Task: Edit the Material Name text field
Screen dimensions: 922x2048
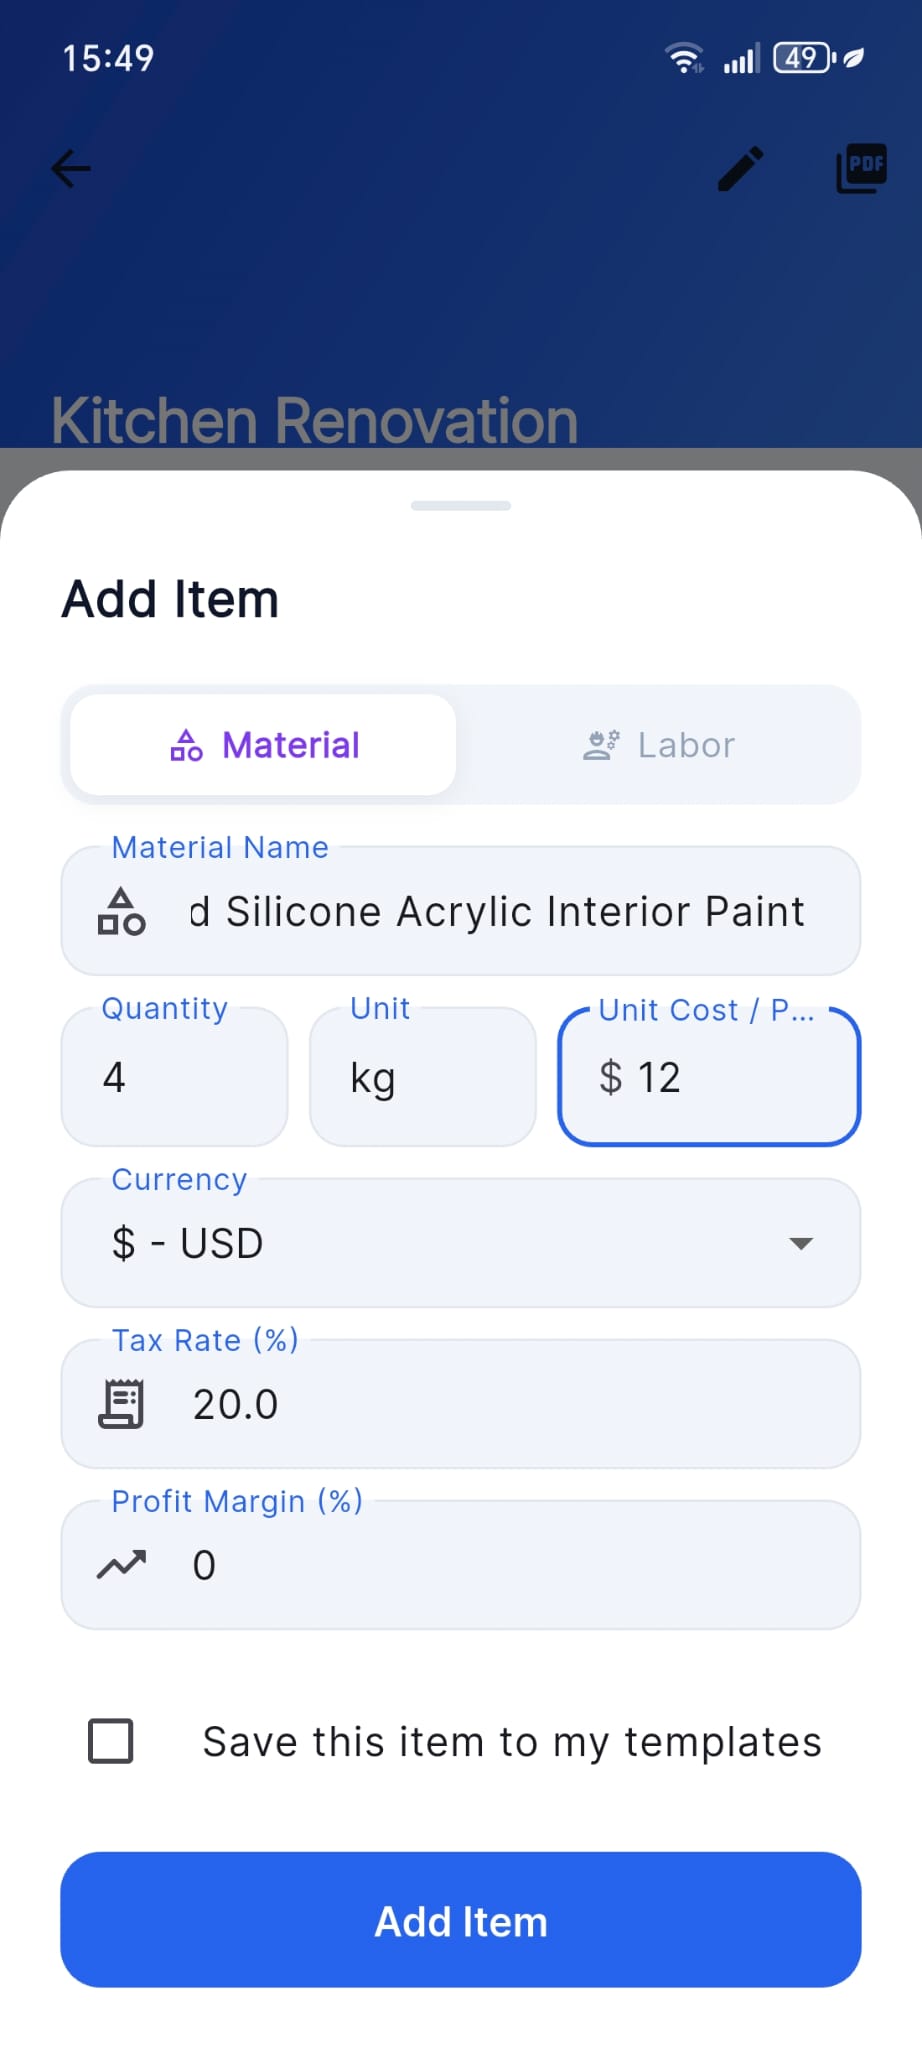Action: point(461,911)
